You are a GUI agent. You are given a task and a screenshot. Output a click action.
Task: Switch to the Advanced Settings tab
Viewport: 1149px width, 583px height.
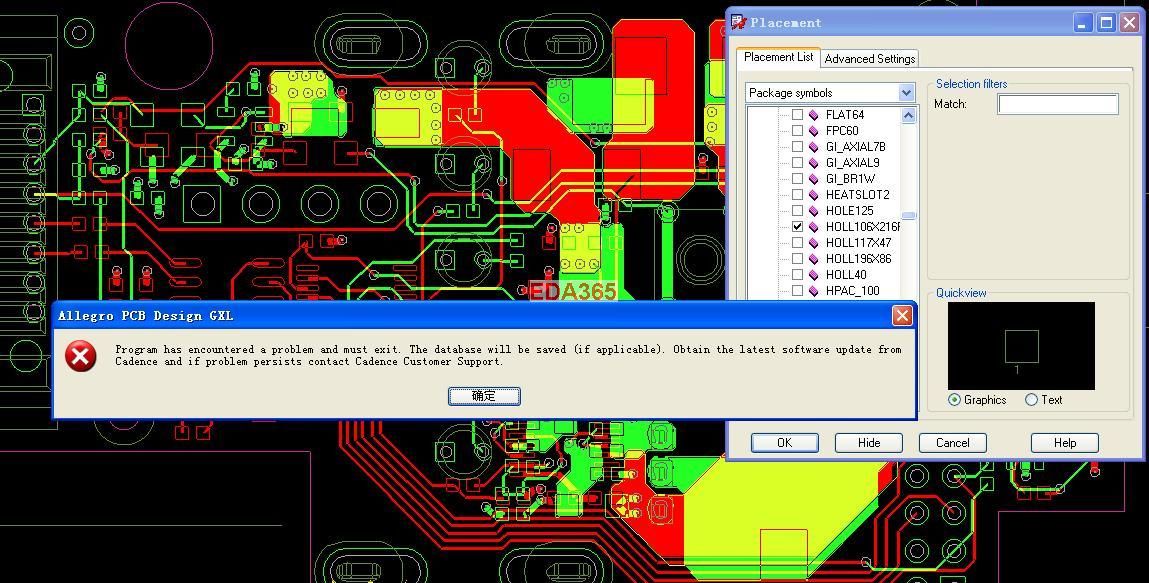pyautogui.click(x=870, y=59)
